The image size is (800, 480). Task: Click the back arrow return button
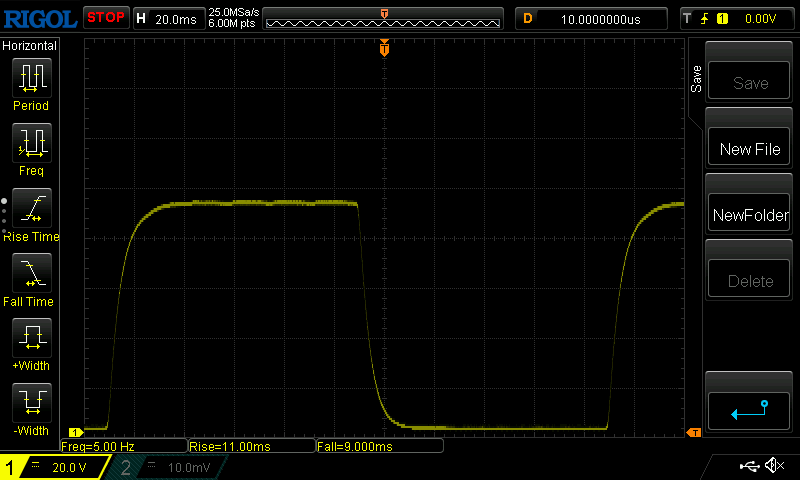749,409
